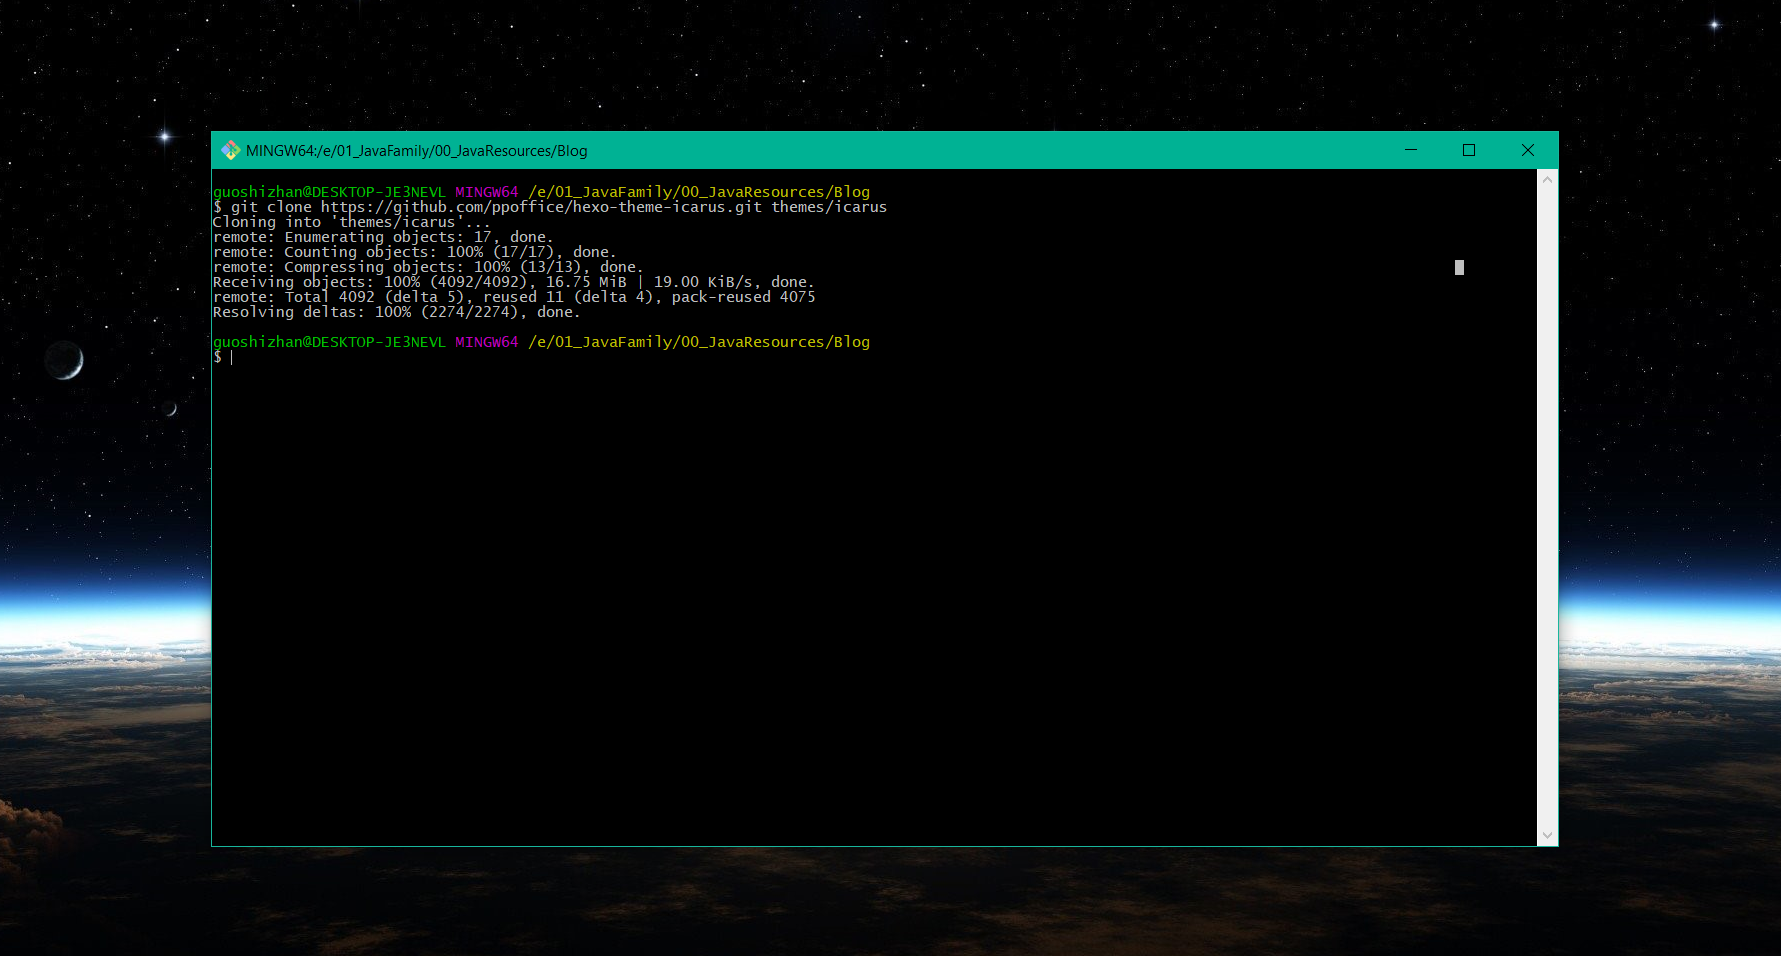Click the yellow Blog path in last prompt

pyautogui.click(x=698, y=342)
